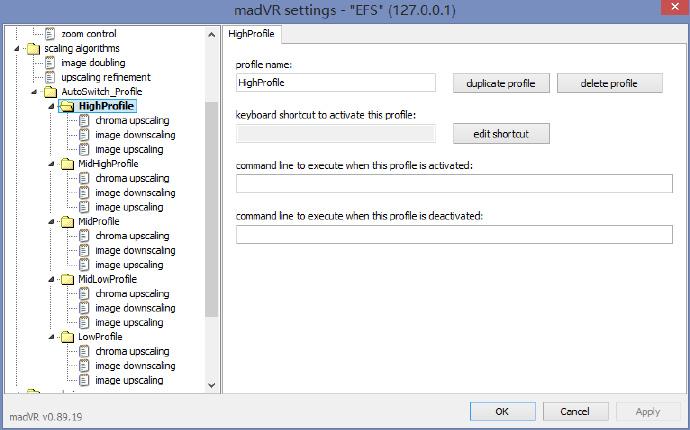Screen dimensions: 690x430
Task: Select the image doubling page icon
Action: pos(51,63)
